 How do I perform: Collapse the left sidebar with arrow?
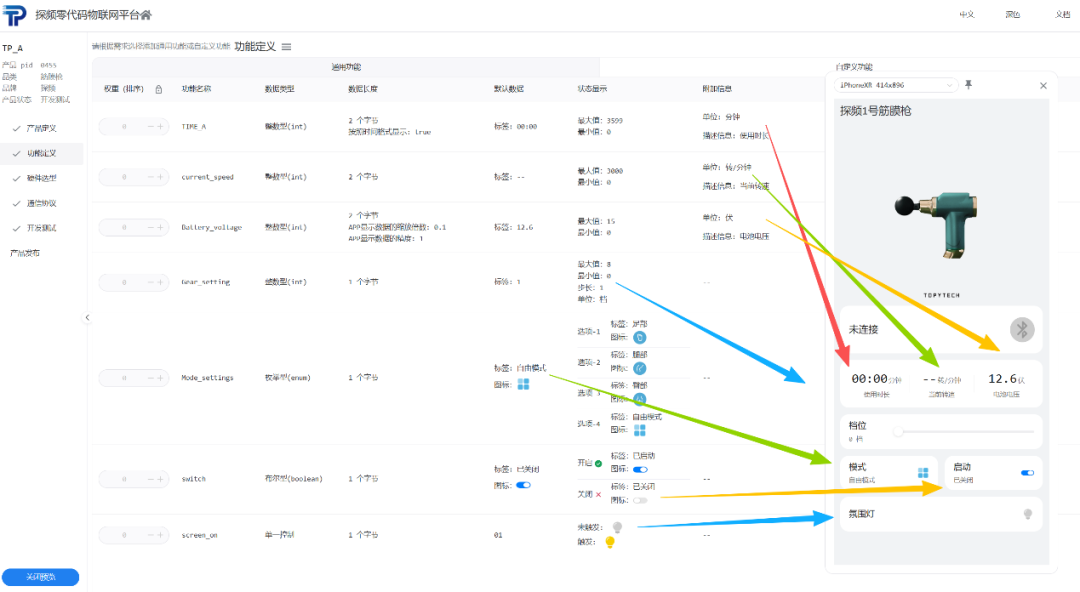click(x=87, y=318)
